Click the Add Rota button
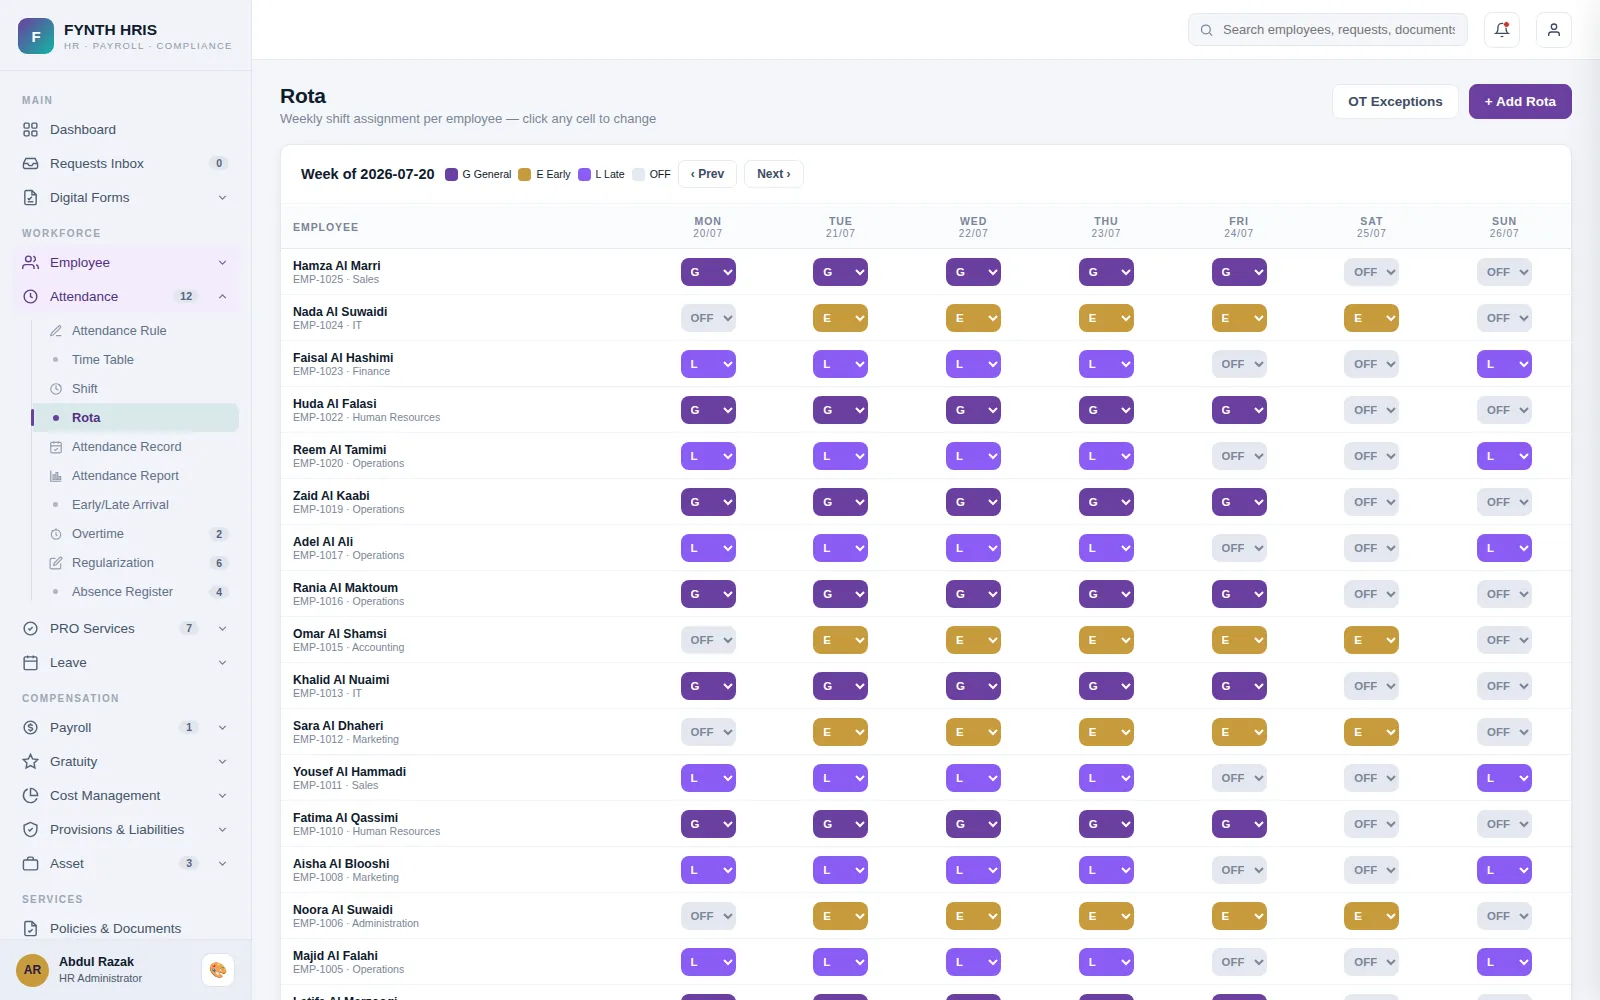Screen dimensions: 1600x1000 click(x=1520, y=101)
